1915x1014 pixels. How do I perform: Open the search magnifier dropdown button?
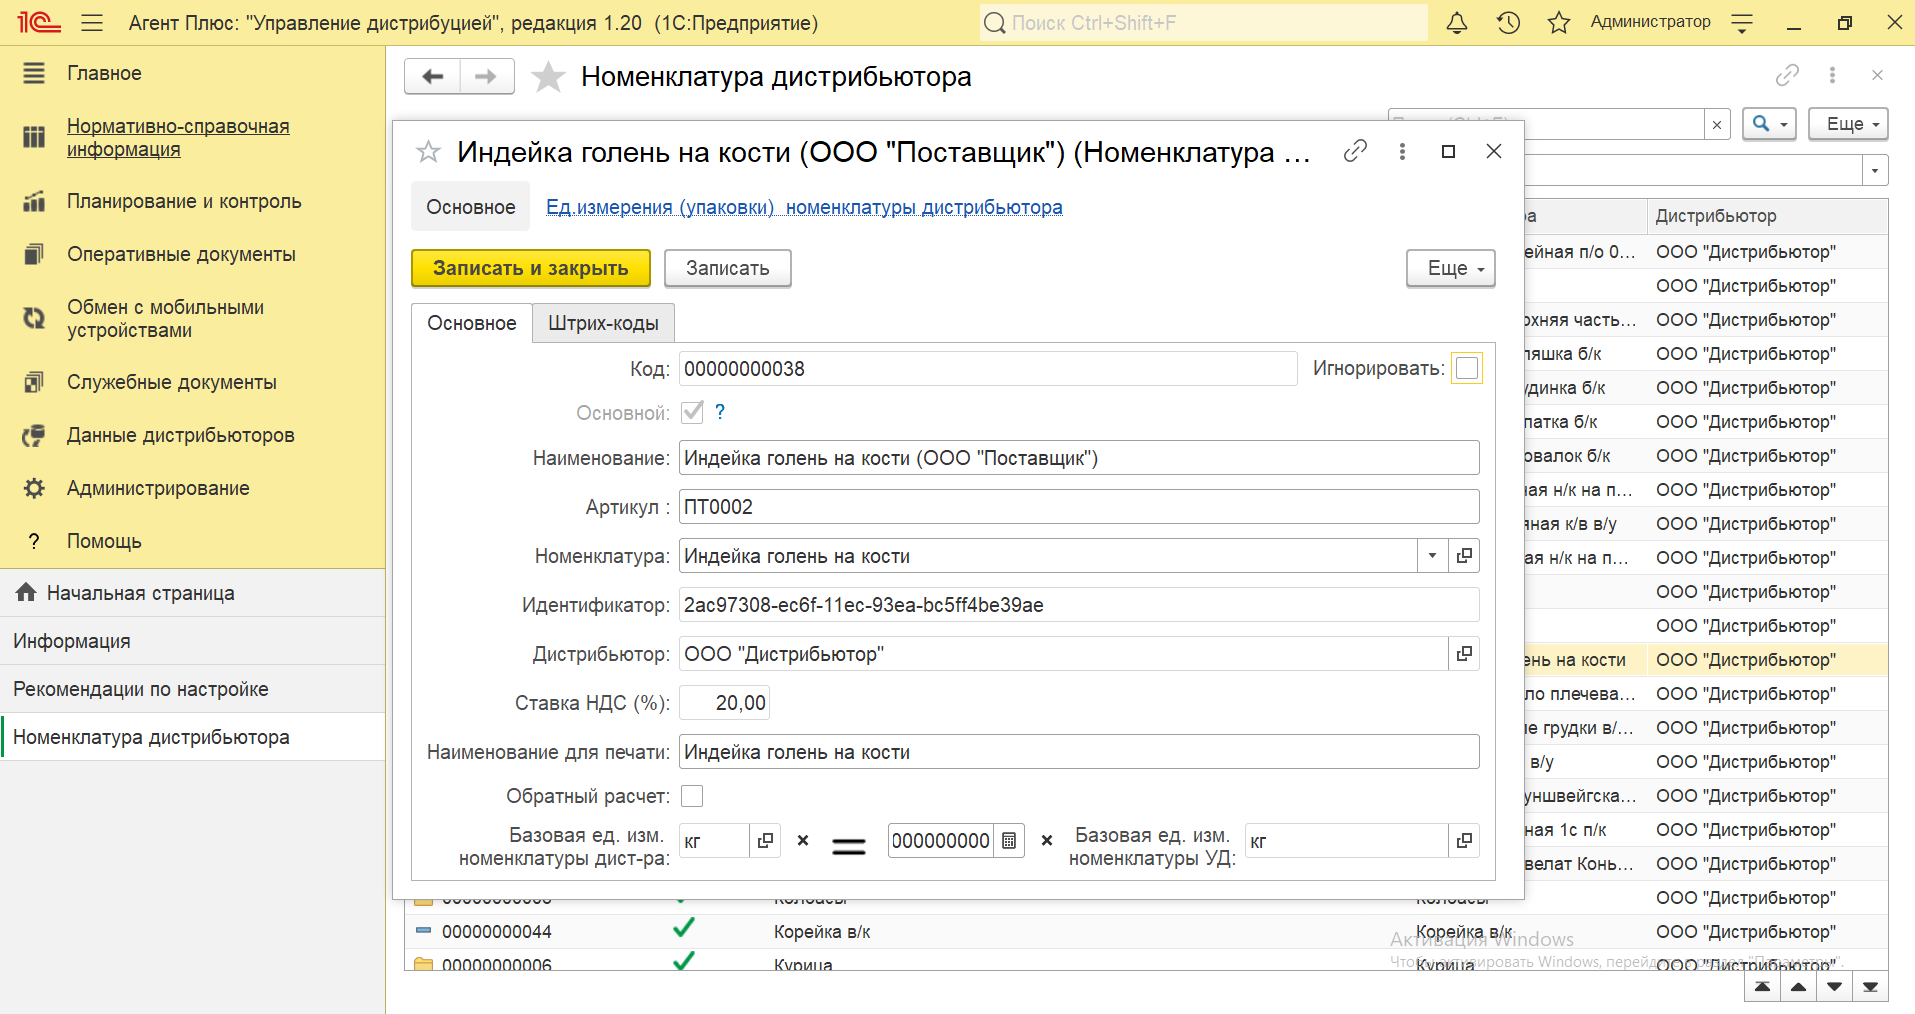tap(1769, 124)
